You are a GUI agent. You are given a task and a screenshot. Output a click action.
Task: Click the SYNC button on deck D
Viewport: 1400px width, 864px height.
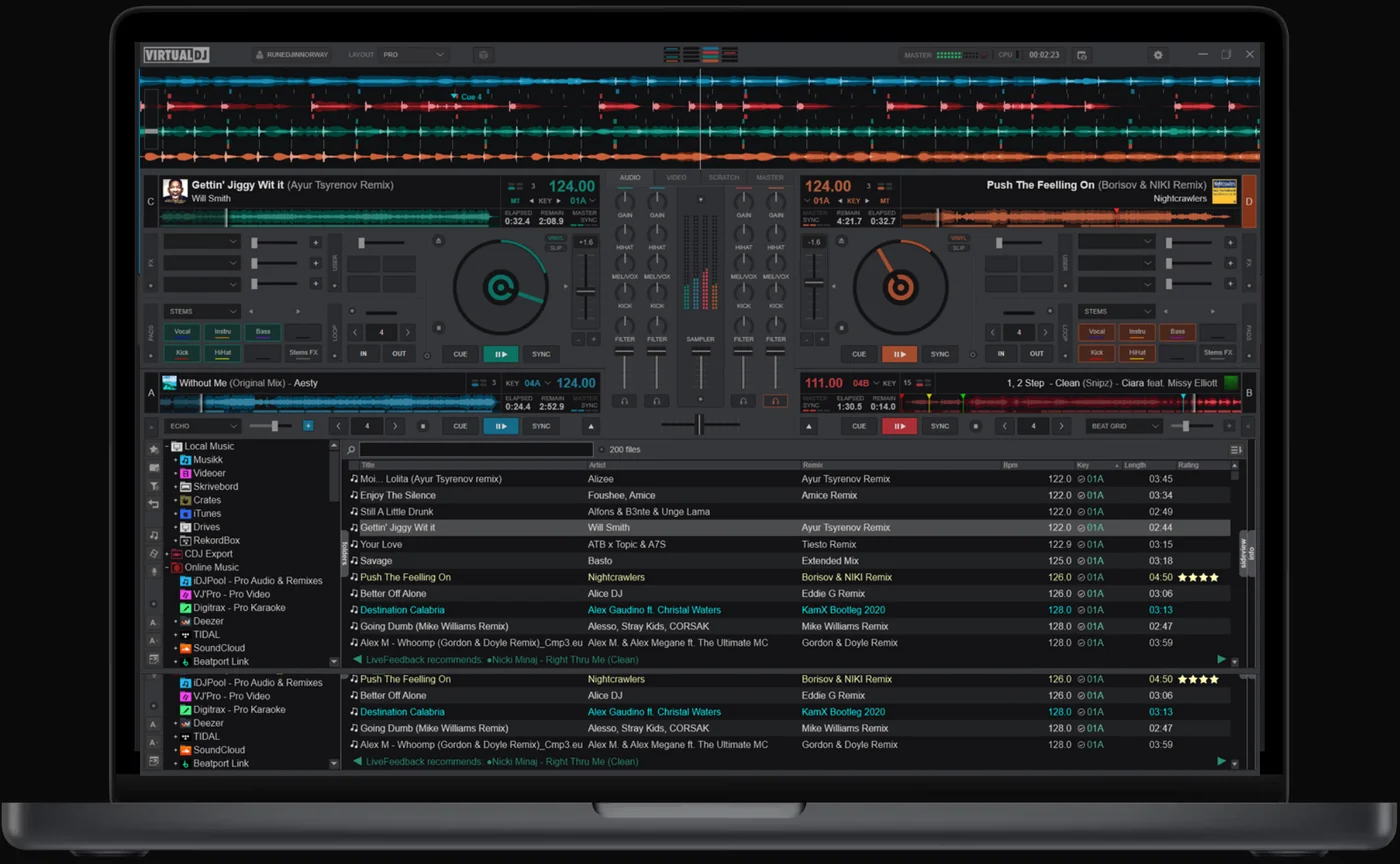[x=940, y=354]
